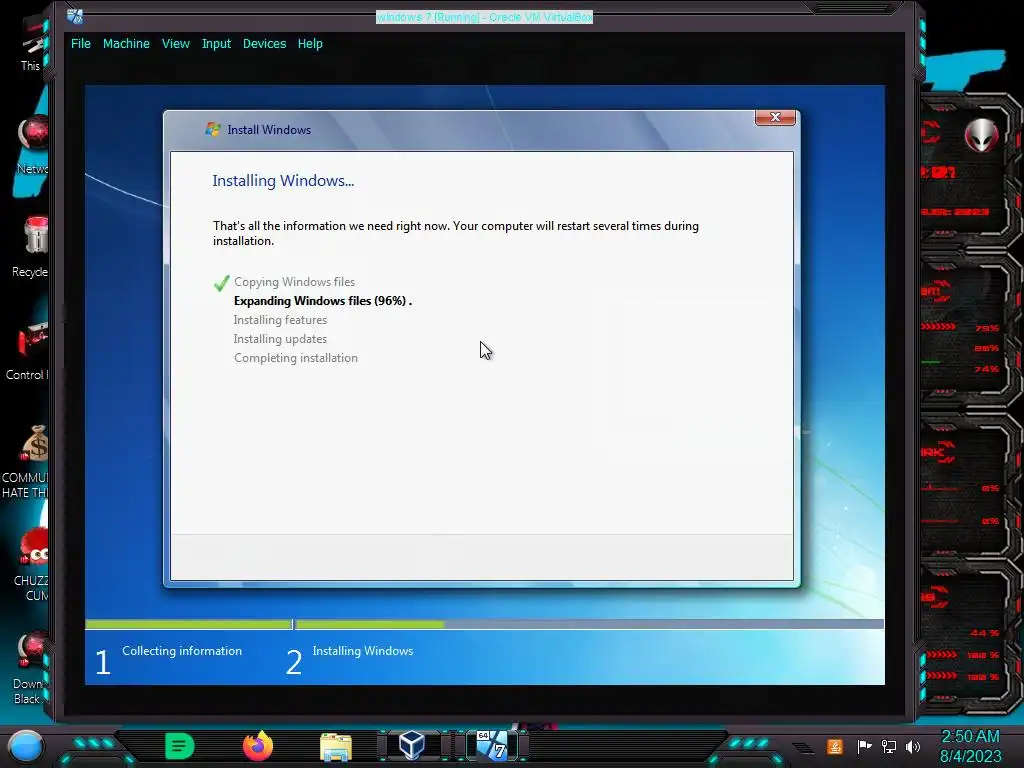Click 'Completing installation' step text

coord(296,358)
